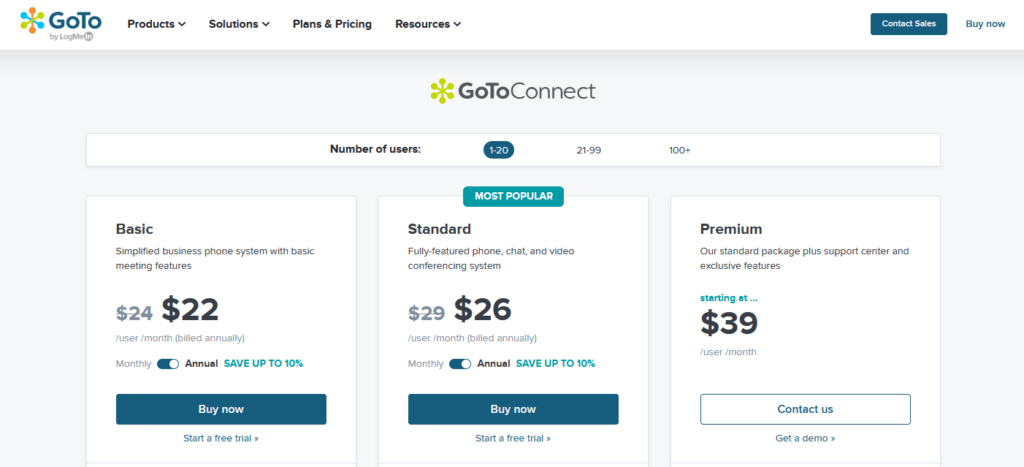Image resolution: width=1024 pixels, height=467 pixels.
Task: Click the Contact Sales button
Action: (908, 24)
